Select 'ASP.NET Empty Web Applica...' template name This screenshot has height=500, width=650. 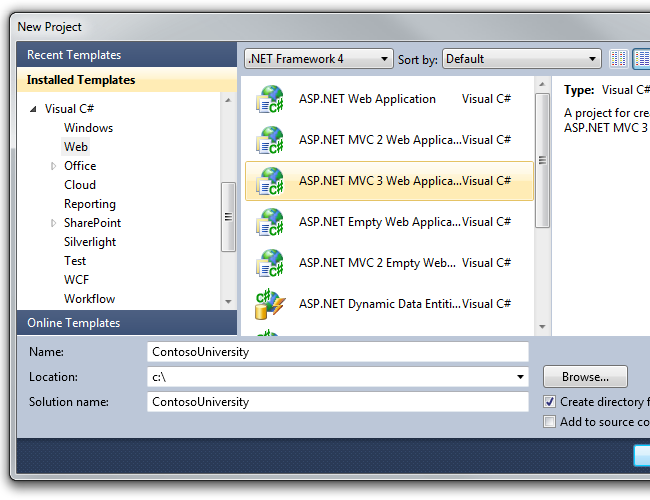click(380, 222)
